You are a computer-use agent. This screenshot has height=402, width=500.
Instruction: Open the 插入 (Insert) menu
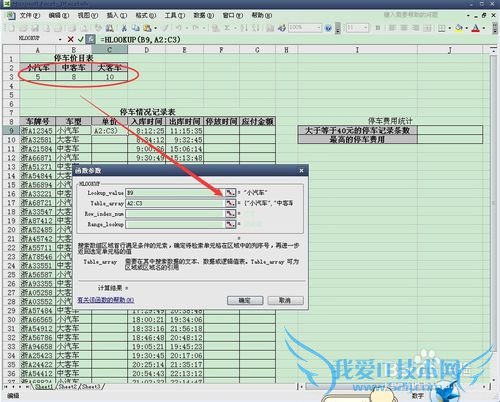click(117, 15)
